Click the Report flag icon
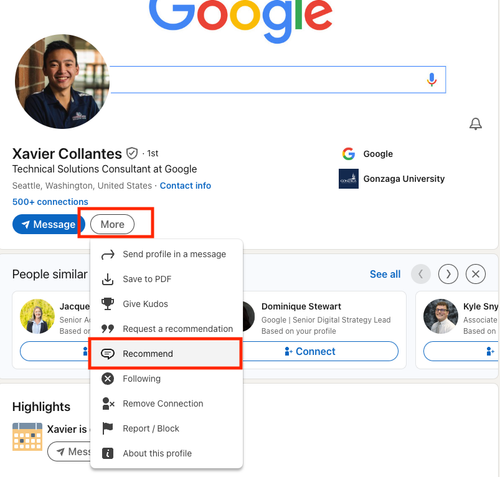The width and height of the screenshot is (500, 477). [x=108, y=428]
